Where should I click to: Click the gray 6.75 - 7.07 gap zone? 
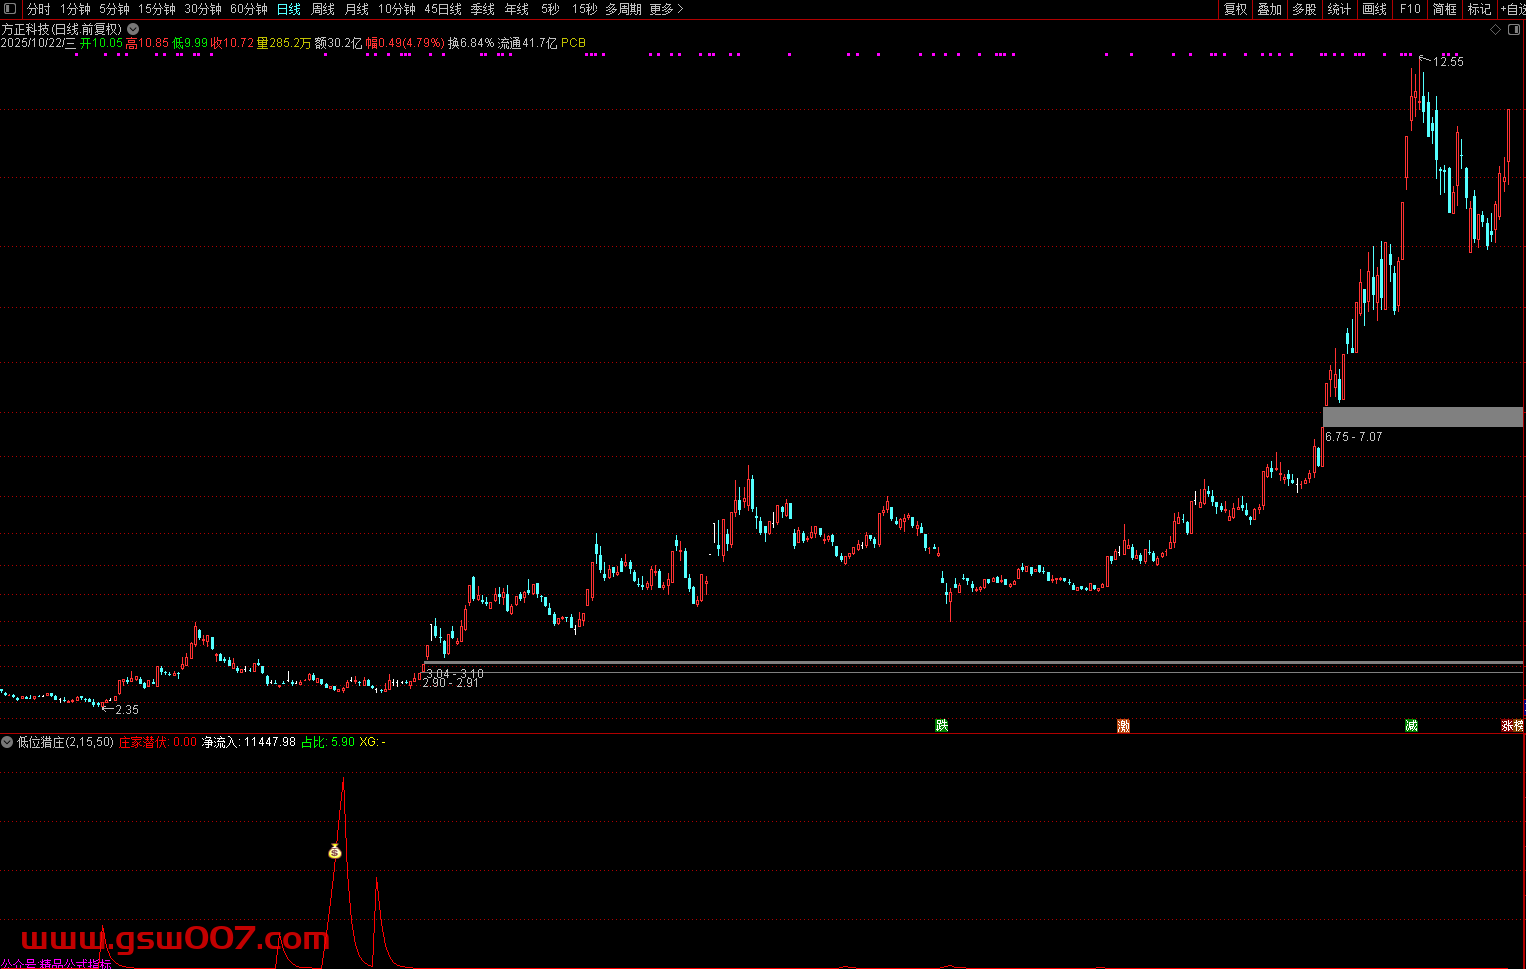[x=1422, y=417]
